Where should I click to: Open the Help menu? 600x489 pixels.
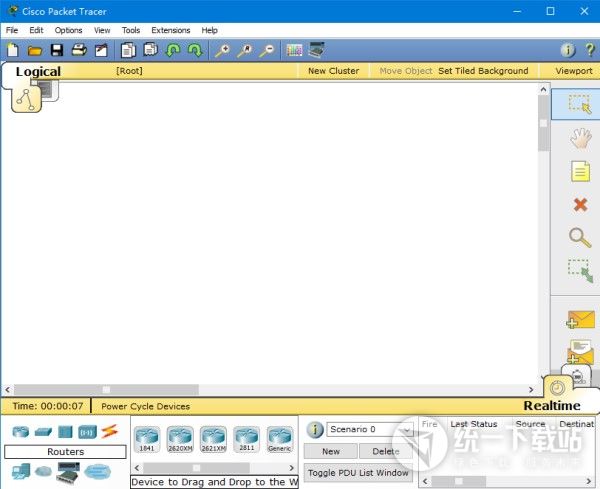click(x=210, y=30)
